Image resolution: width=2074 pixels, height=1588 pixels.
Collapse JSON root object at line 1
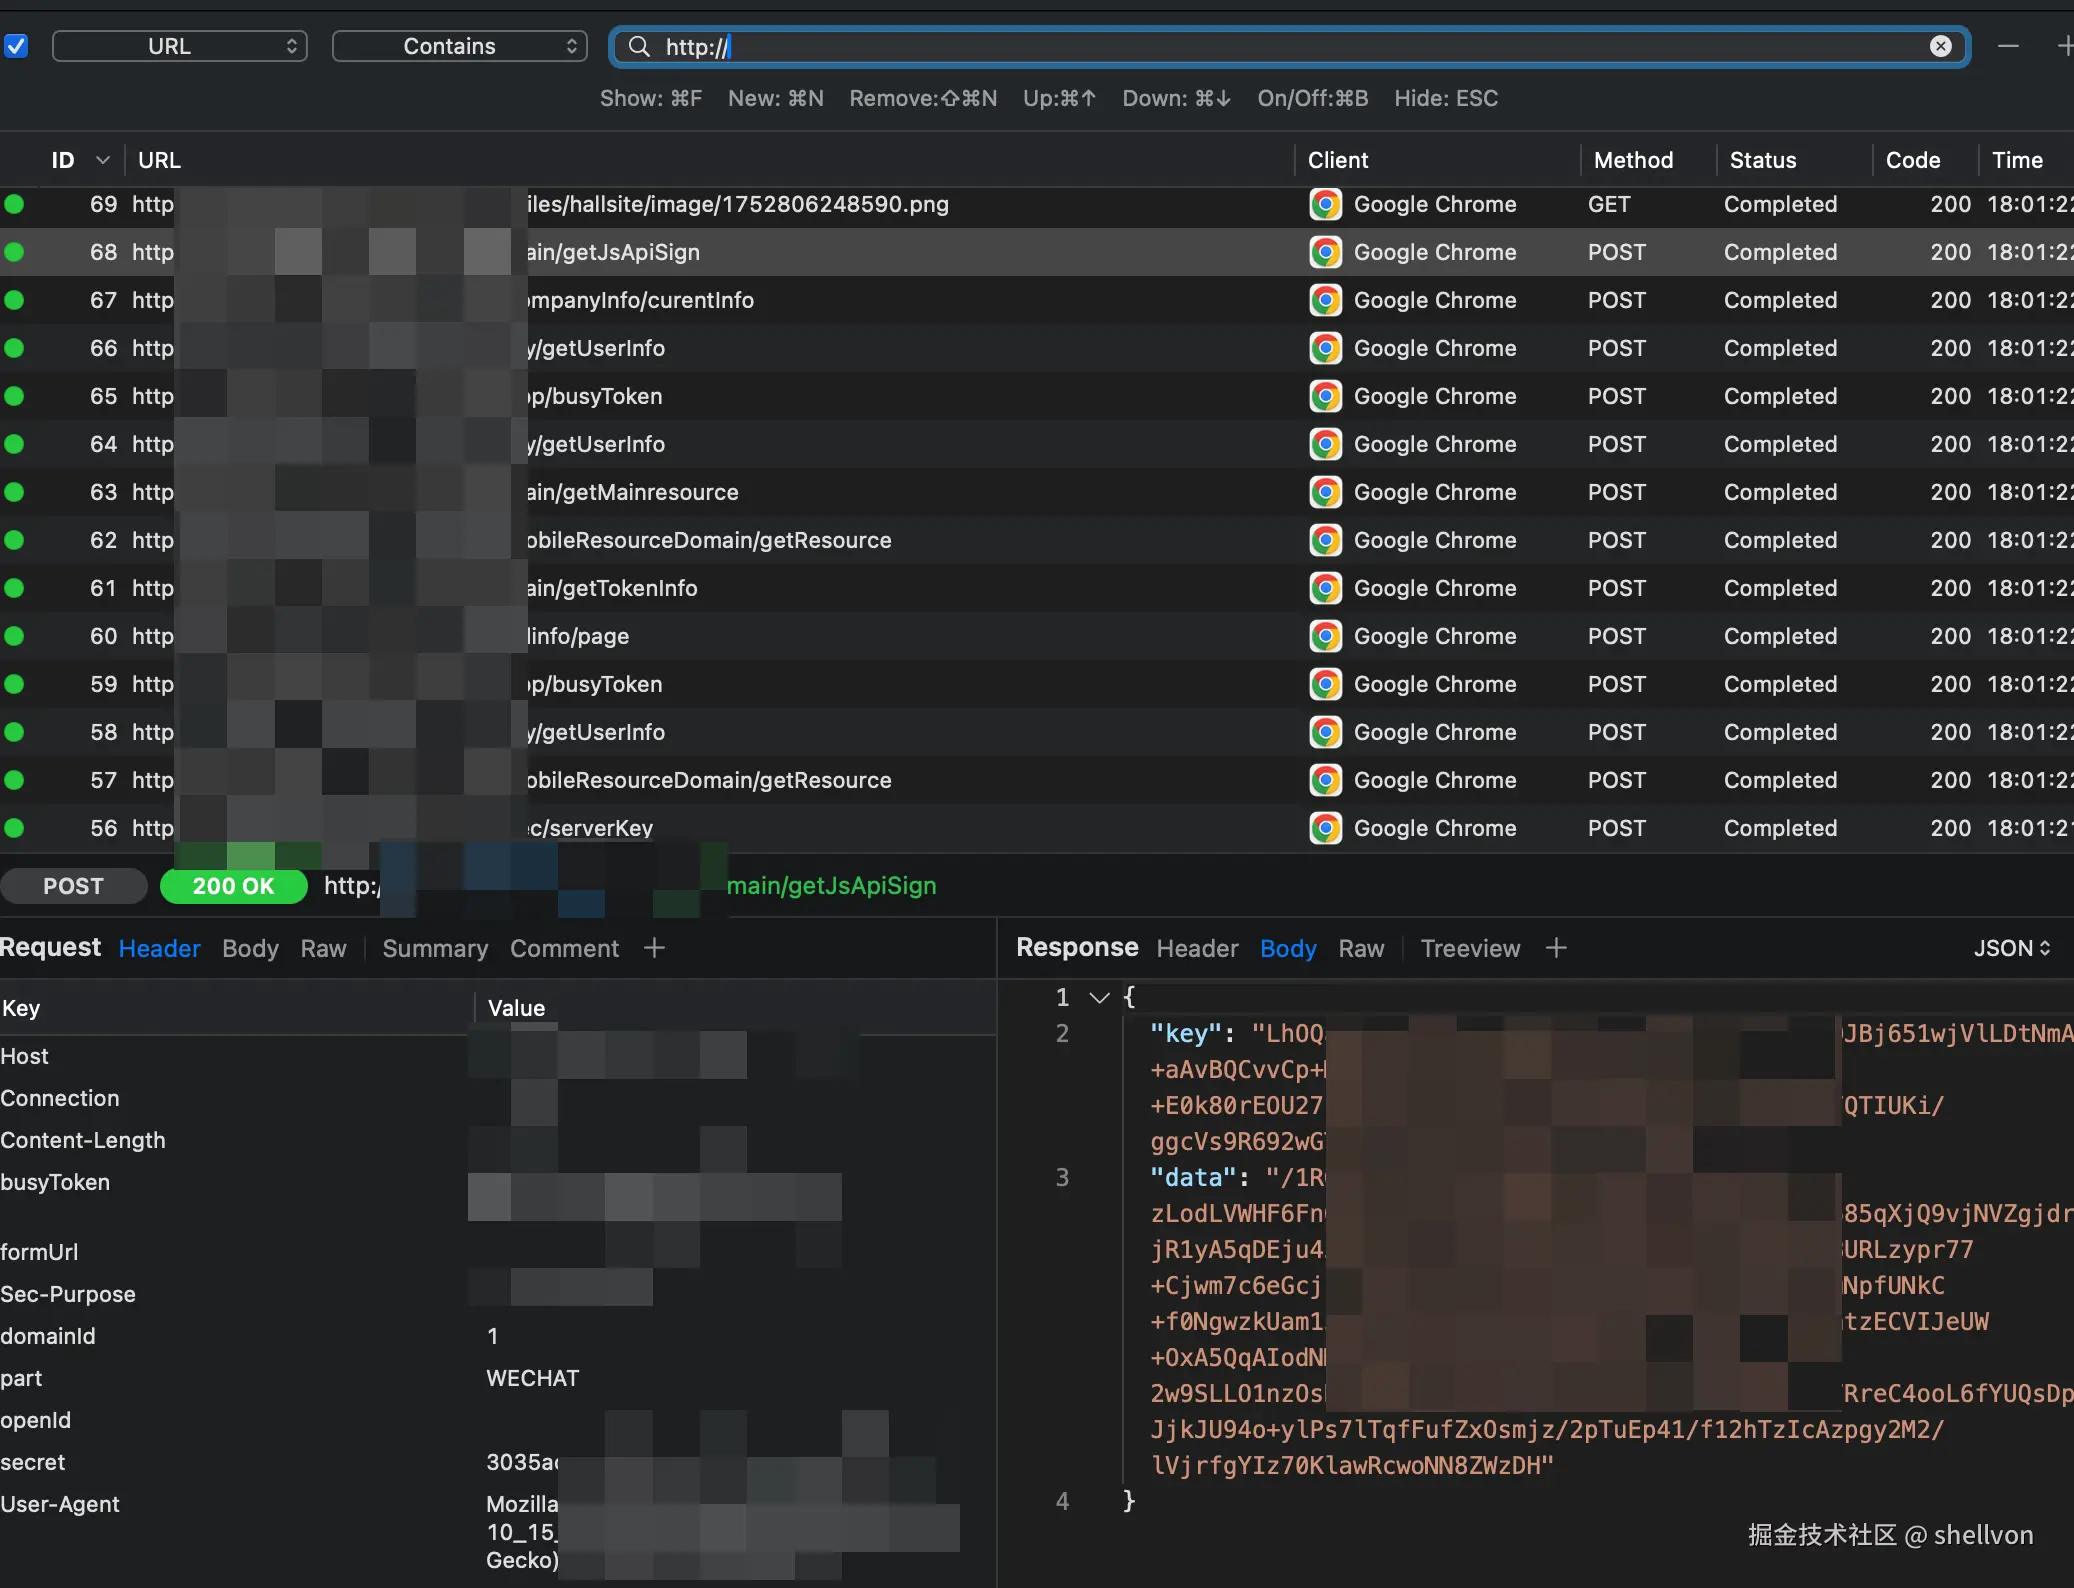(x=1099, y=997)
